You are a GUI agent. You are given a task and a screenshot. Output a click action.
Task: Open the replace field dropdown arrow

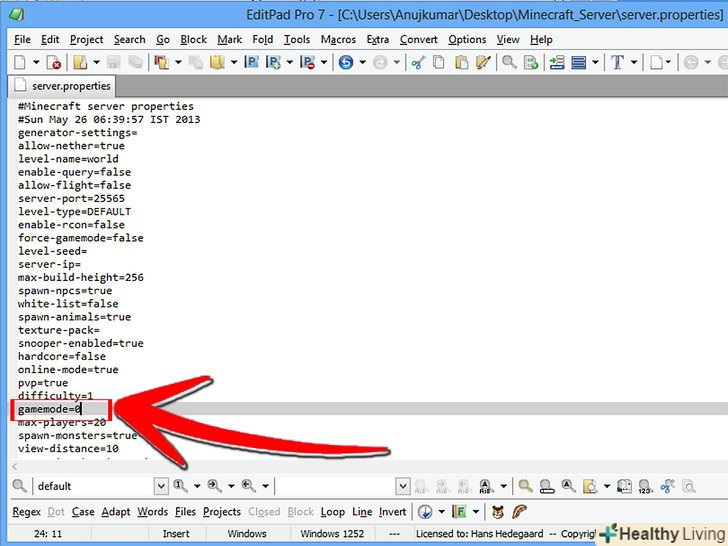click(x=402, y=486)
